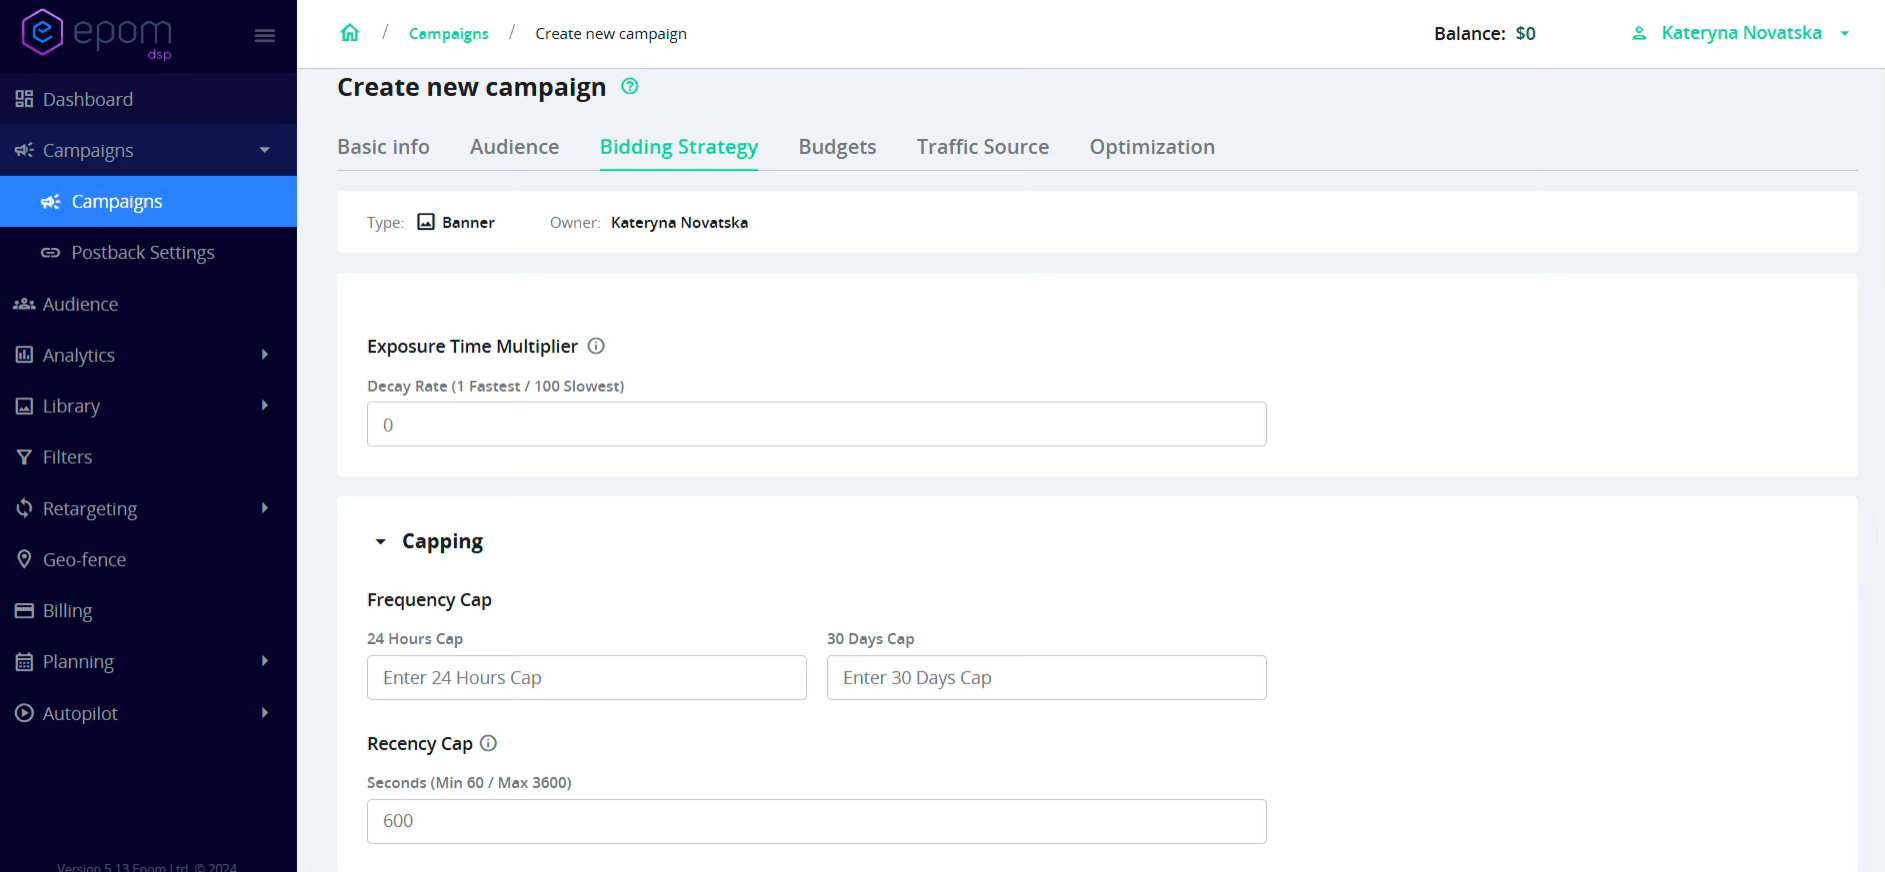This screenshot has width=1885, height=872.
Task: Click the Billing card icon
Action: point(24,610)
